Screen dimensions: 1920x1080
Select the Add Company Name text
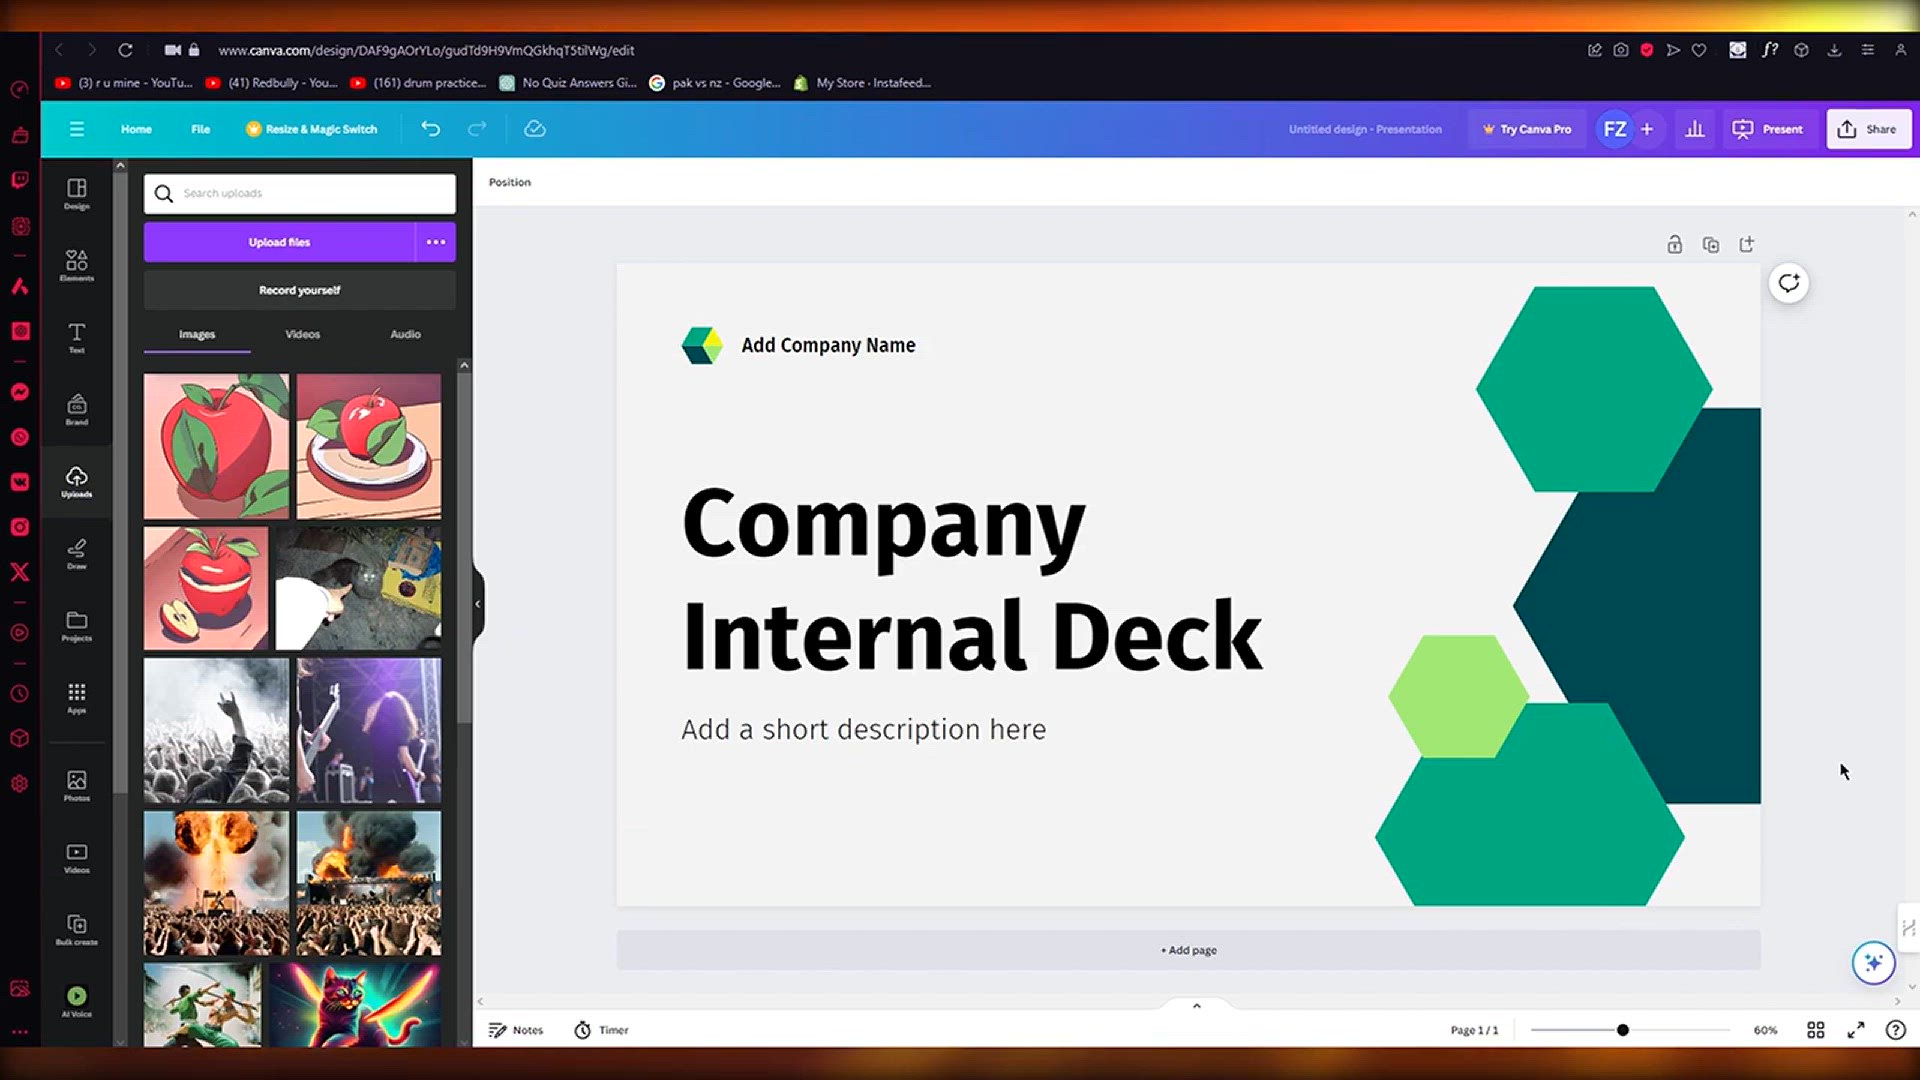(828, 345)
